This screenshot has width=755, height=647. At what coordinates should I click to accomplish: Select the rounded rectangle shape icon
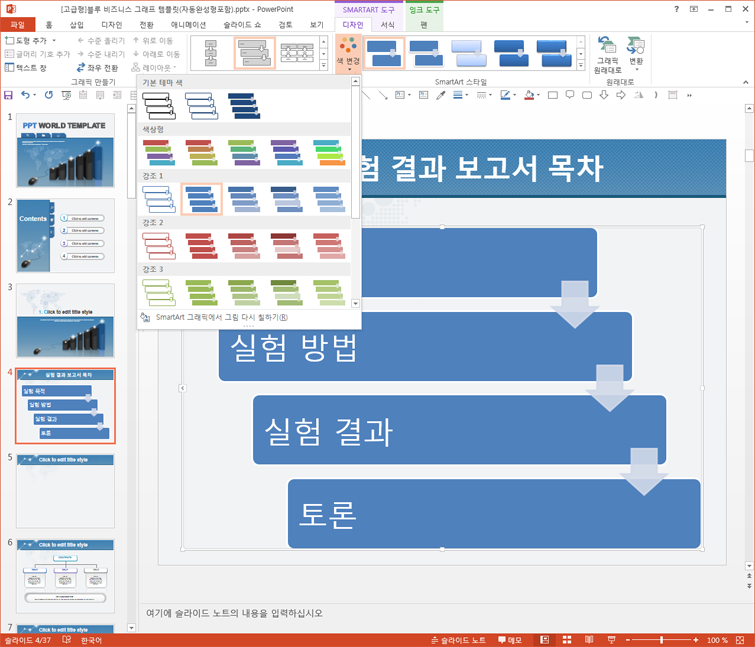tap(587, 95)
